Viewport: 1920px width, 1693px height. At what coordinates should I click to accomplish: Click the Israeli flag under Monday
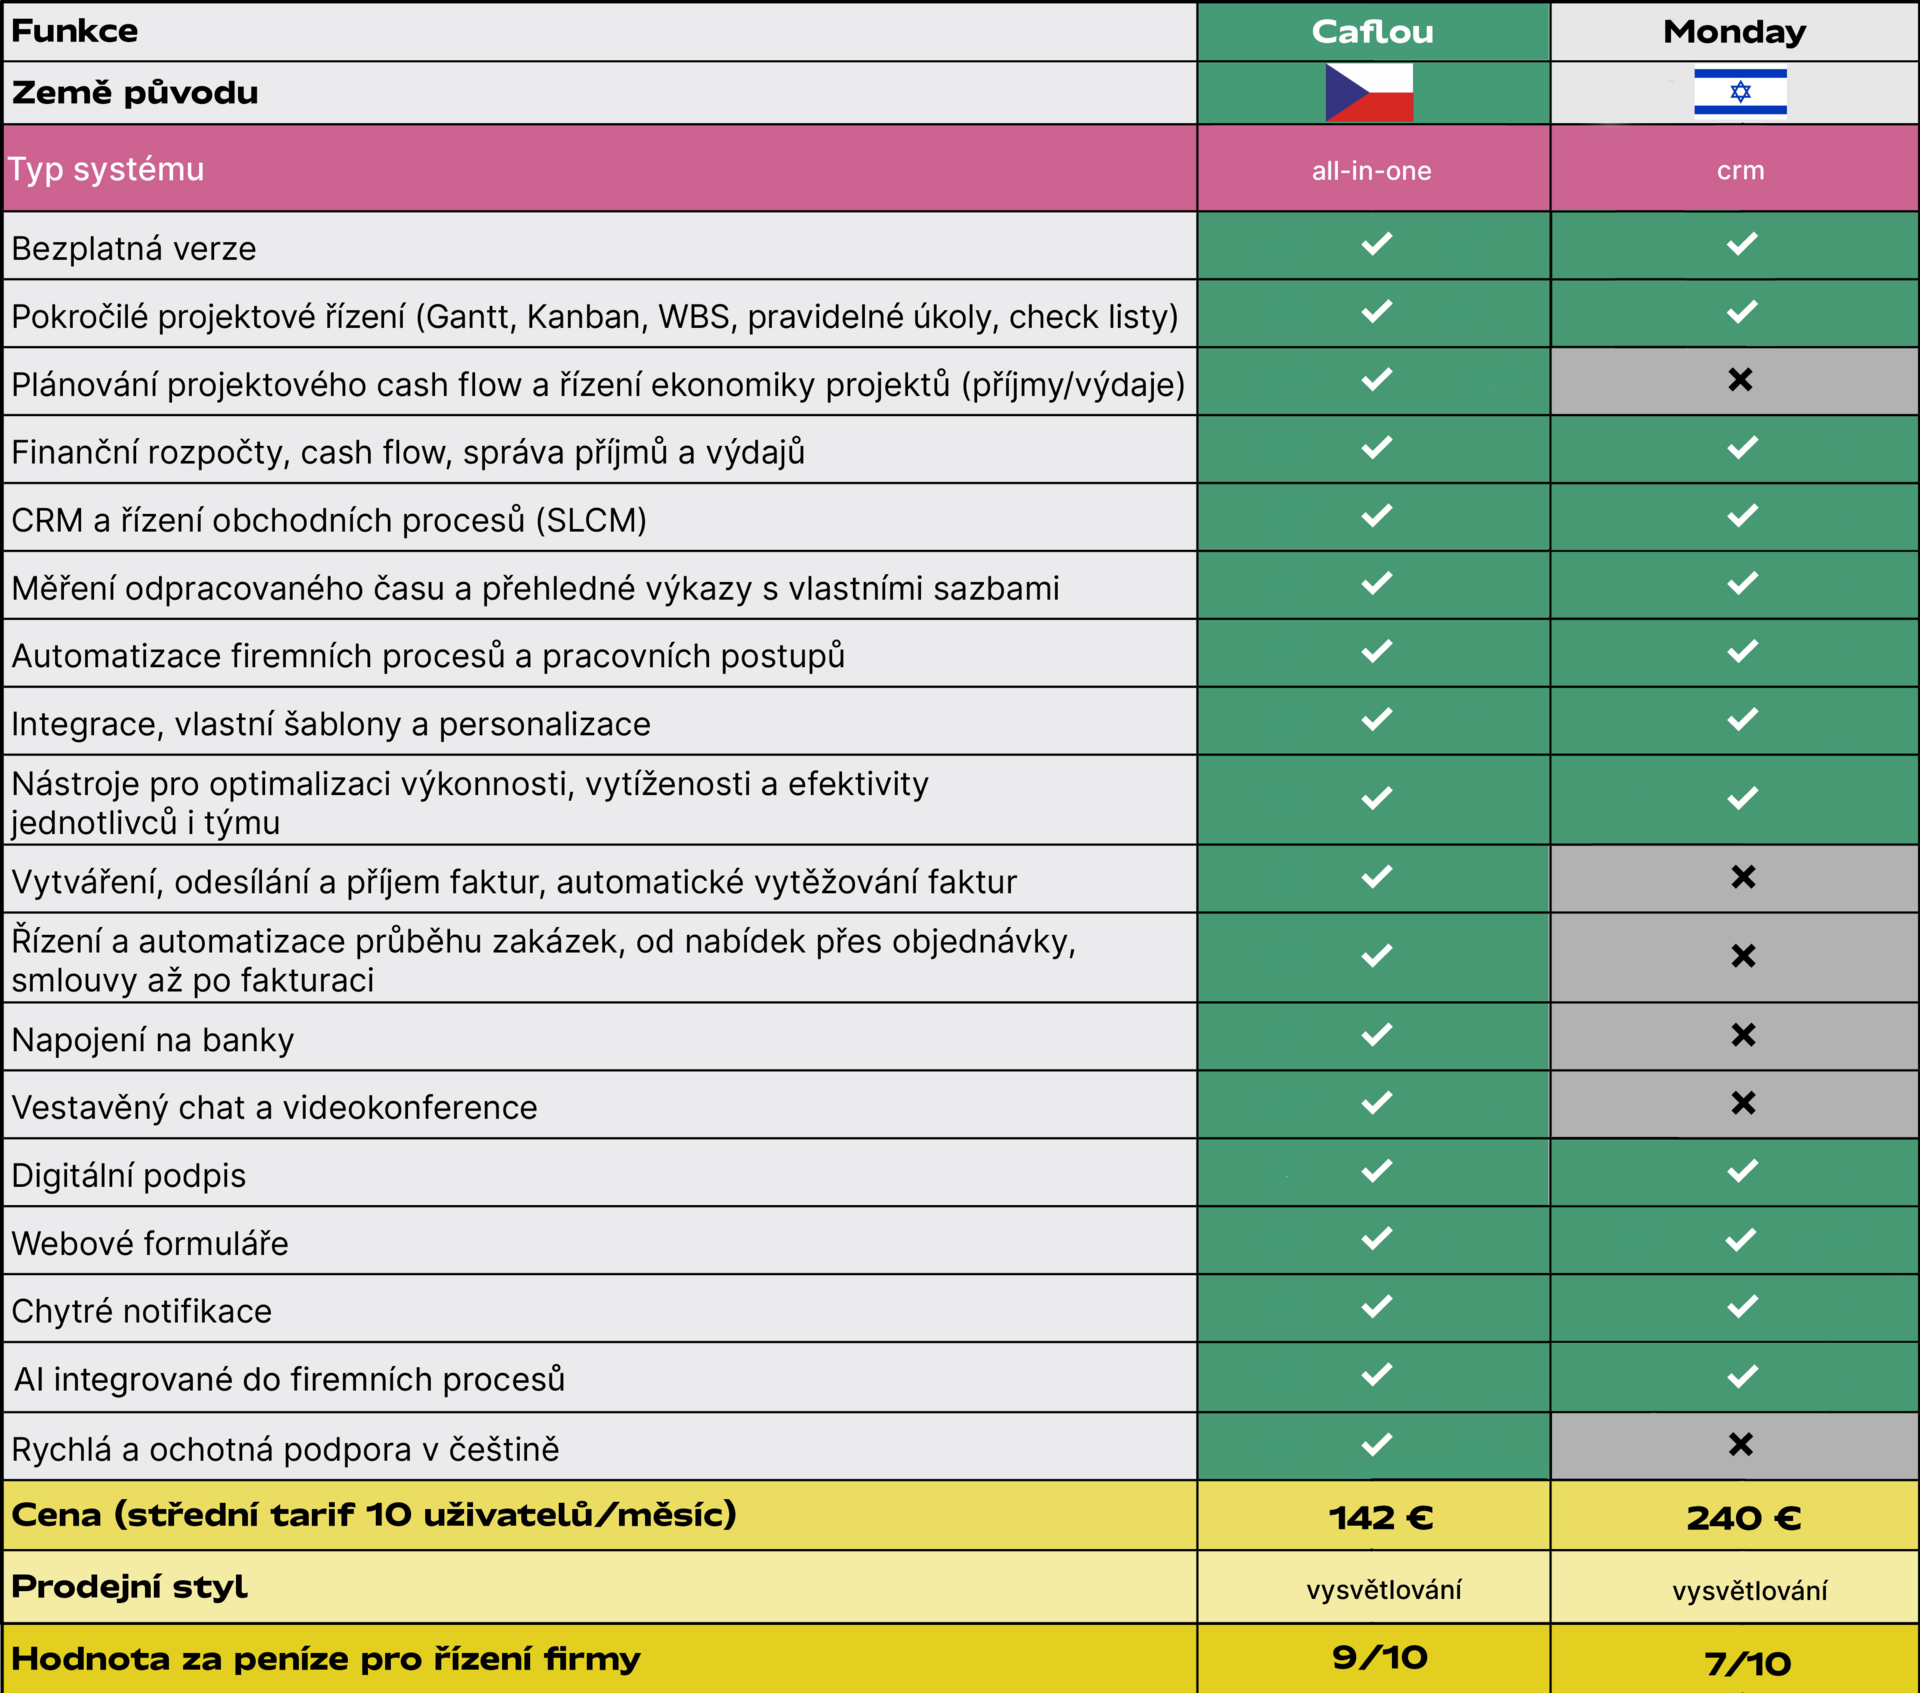pyautogui.click(x=1740, y=92)
